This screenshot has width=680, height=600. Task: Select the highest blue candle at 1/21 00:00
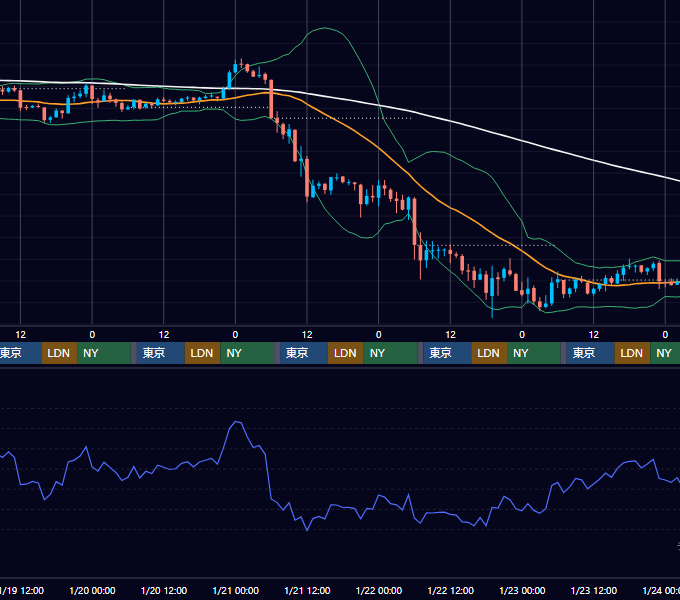235,68
